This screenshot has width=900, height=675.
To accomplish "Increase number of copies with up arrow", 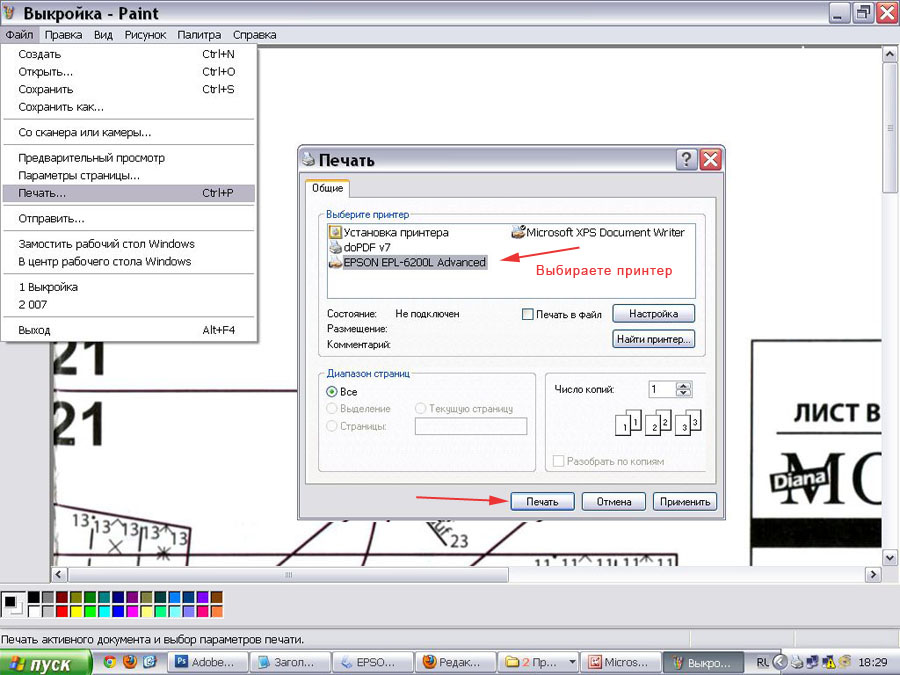I will 684,386.
